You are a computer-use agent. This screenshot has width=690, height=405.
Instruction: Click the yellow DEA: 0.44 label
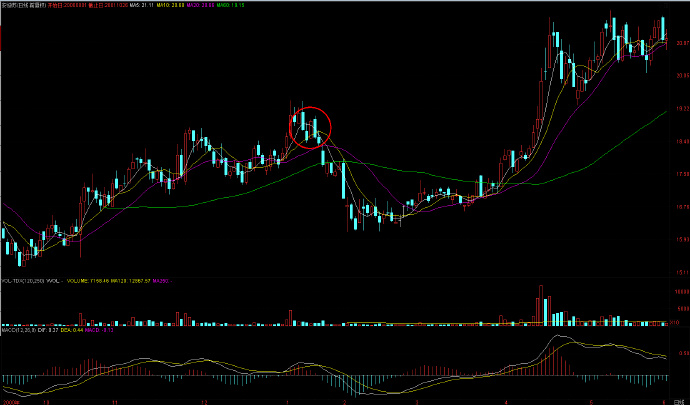tap(72, 330)
